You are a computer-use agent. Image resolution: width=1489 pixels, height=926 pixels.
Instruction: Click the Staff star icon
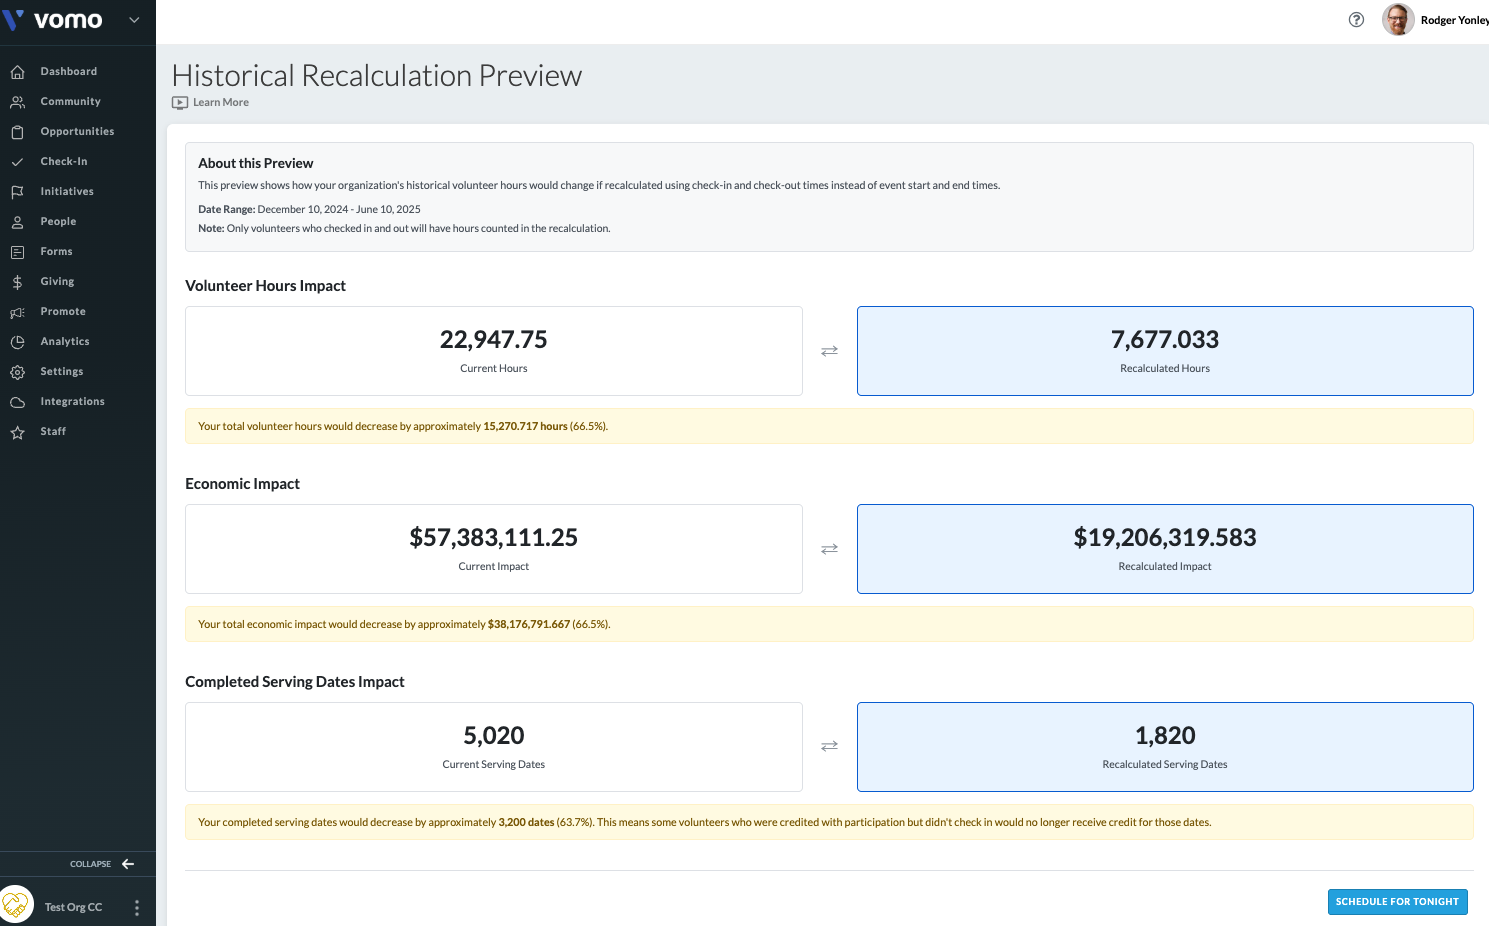pos(17,432)
